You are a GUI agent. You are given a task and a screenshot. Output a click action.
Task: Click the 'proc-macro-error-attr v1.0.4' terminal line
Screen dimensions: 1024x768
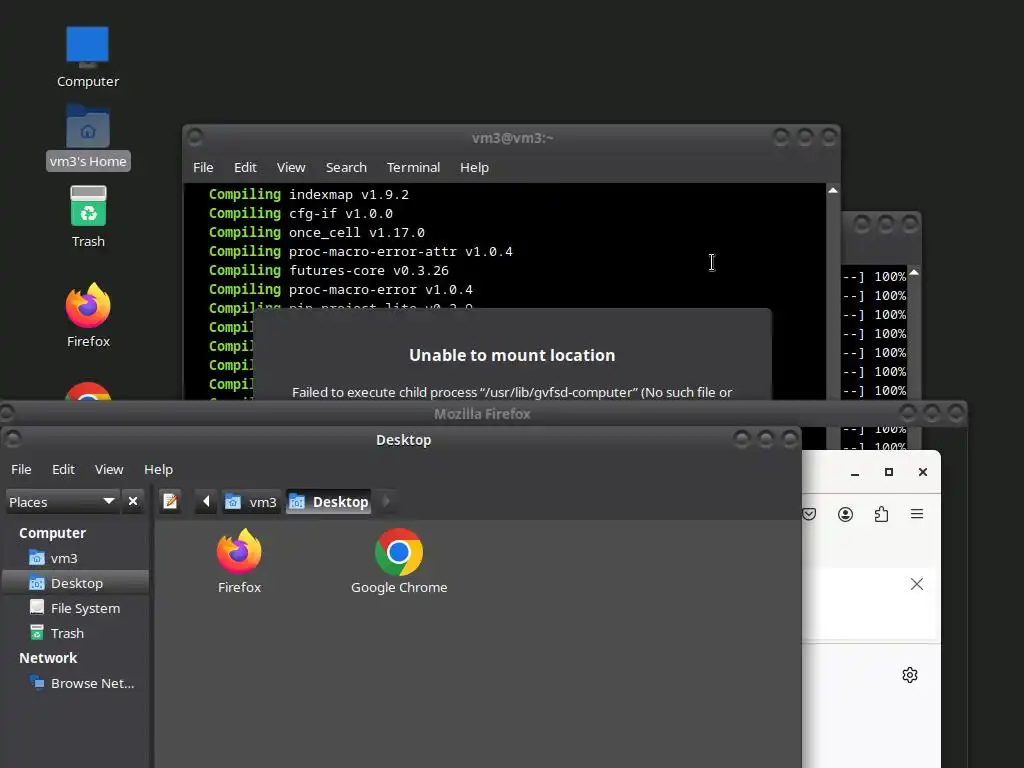360,251
